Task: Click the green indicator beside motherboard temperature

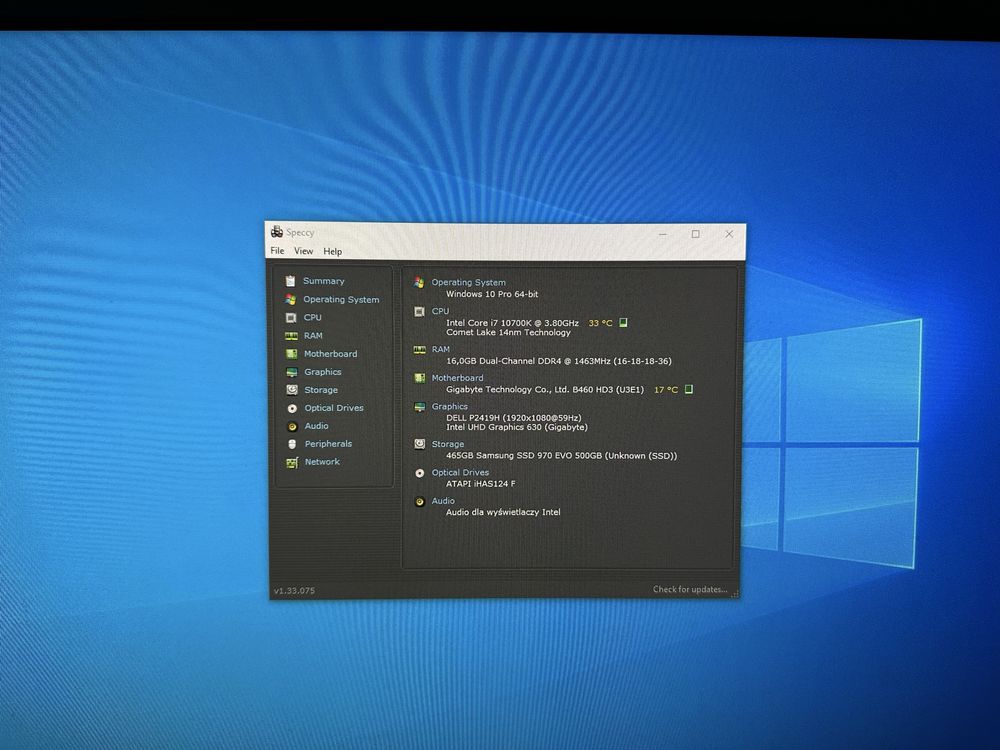Action: click(689, 389)
